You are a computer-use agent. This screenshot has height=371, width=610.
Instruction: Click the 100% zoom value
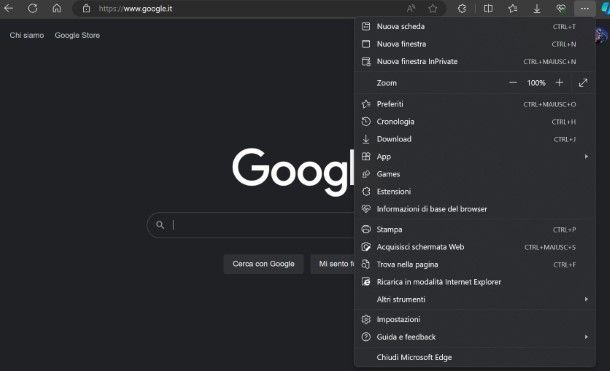pyautogui.click(x=536, y=83)
